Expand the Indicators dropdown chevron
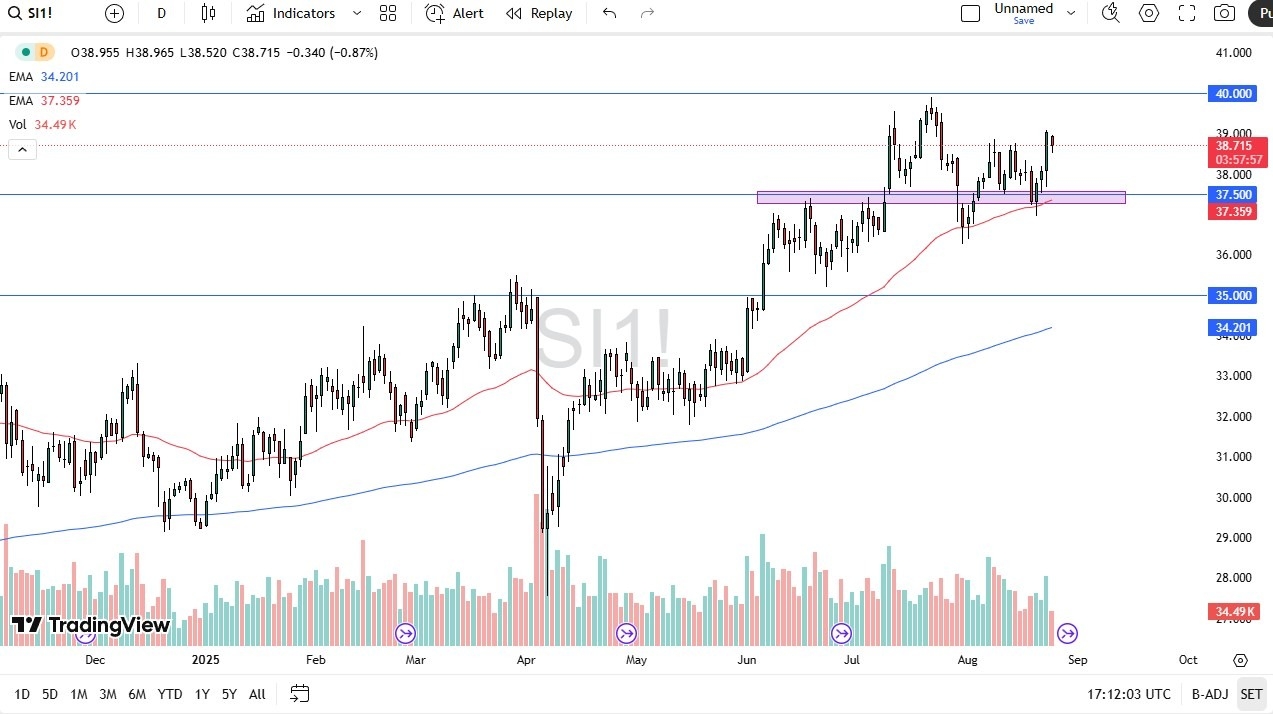 (356, 13)
